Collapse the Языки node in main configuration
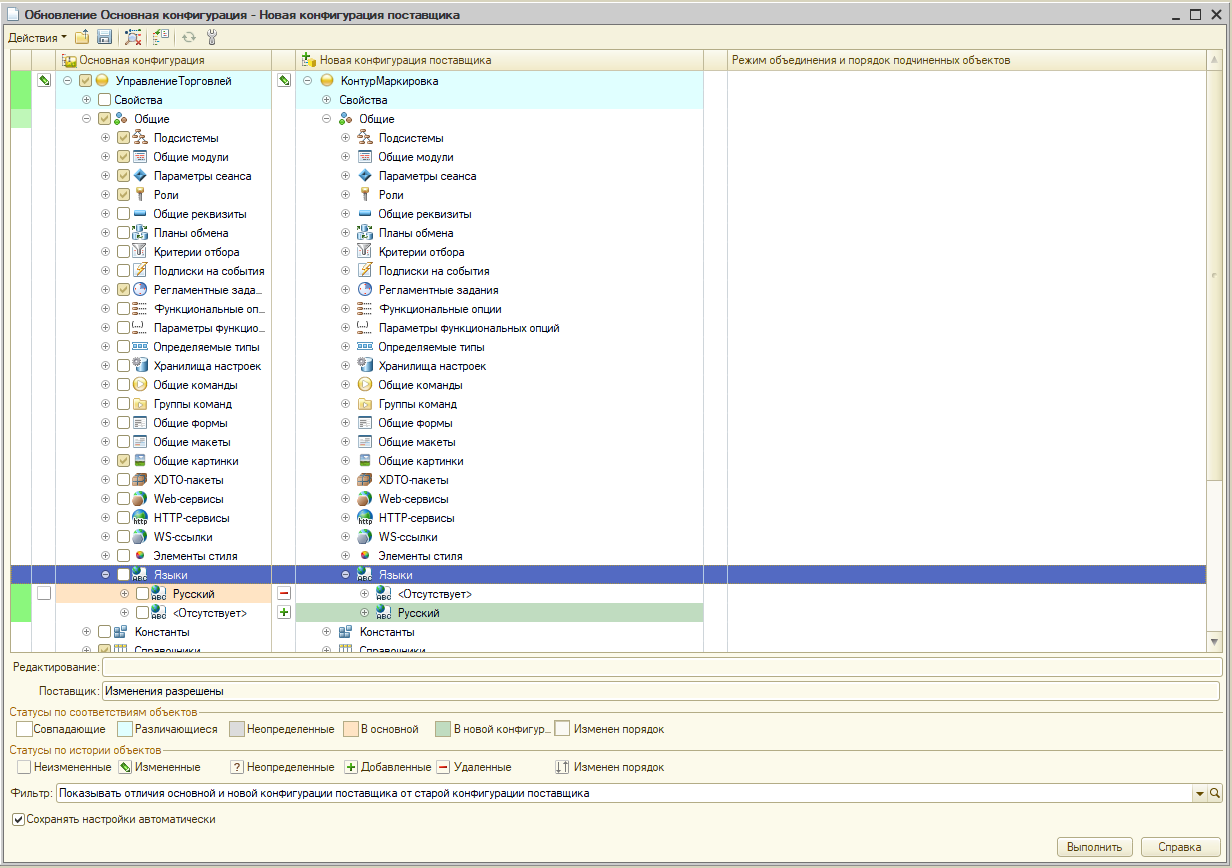This screenshot has width=1232, height=868. click(x=106, y=575)
